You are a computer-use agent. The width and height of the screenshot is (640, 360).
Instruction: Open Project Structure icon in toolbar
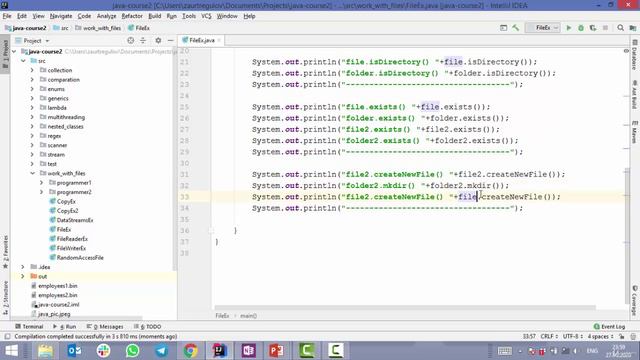(x=633, y=28)
